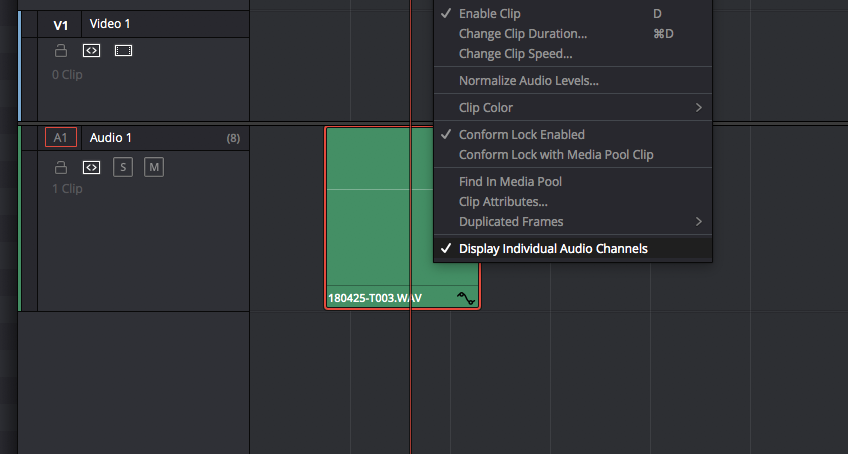
Task: Expand the Clip Color submenu
Action: click(573, 108)
